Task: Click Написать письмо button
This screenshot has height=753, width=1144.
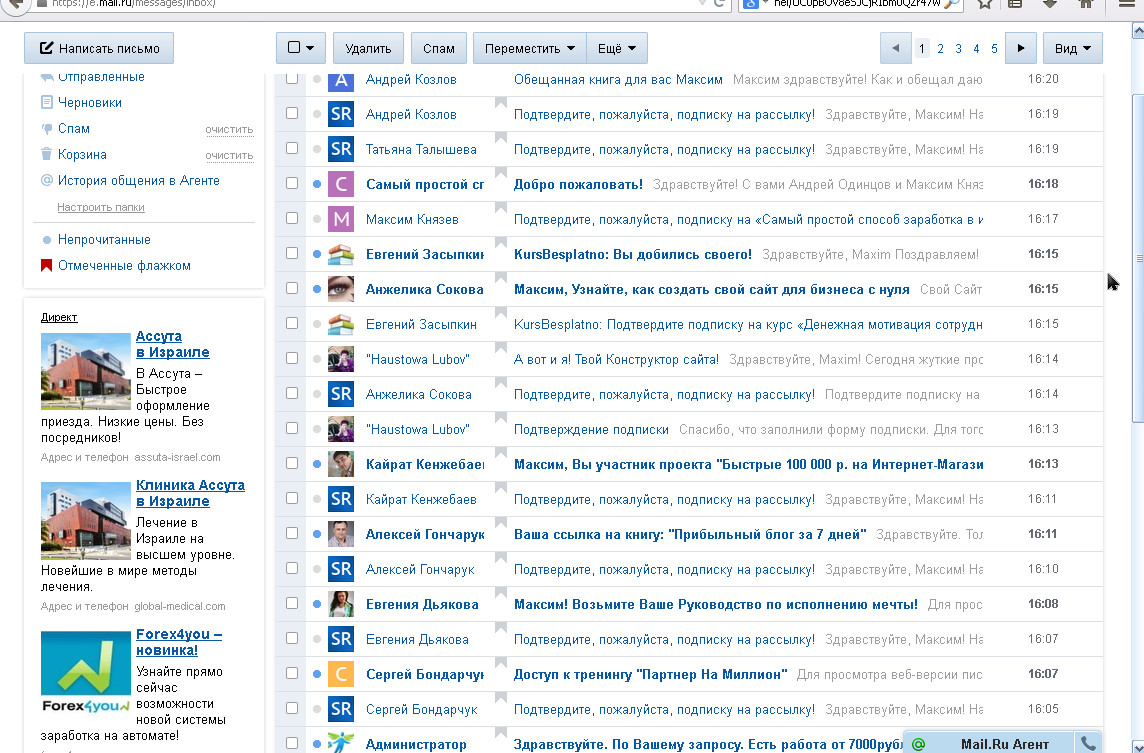Action: coord(98,48)
